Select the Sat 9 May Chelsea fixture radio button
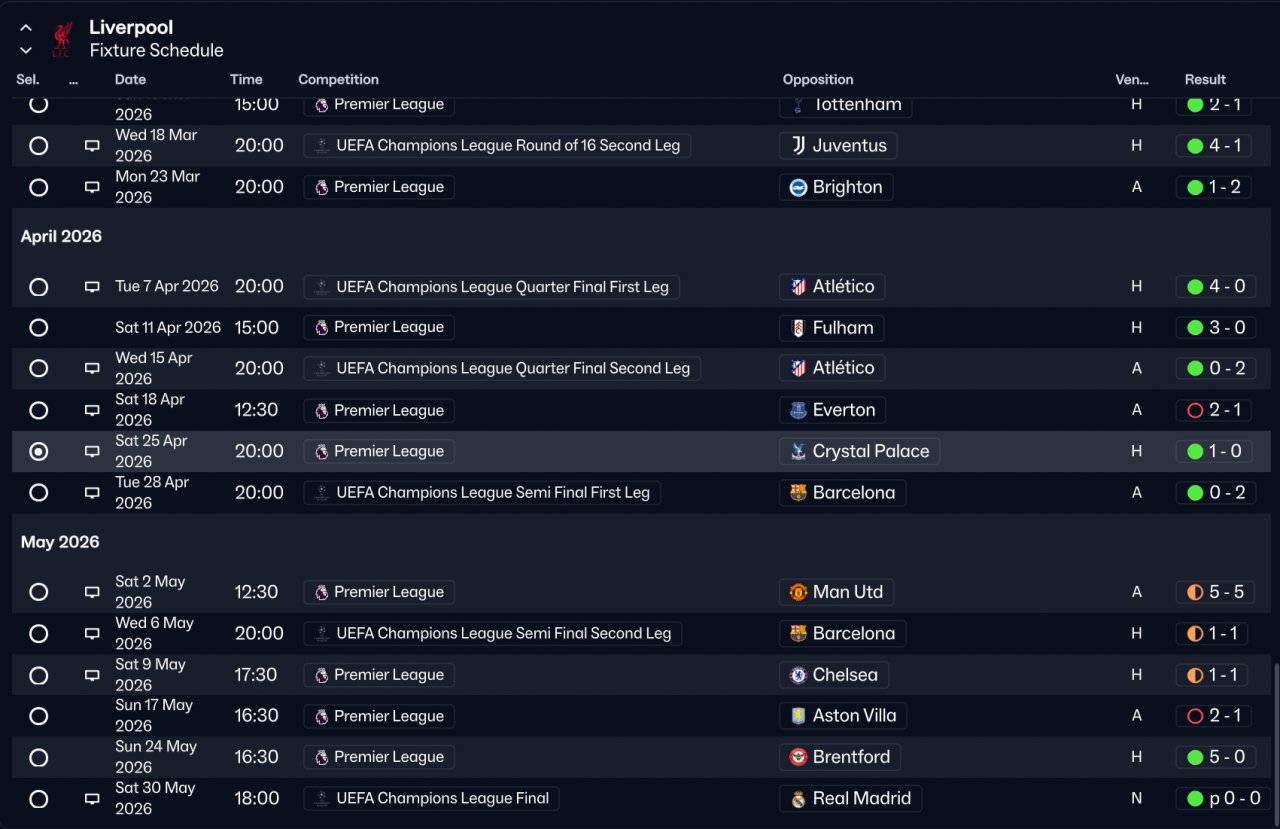 pyautogui.click(x=38, y=675)
